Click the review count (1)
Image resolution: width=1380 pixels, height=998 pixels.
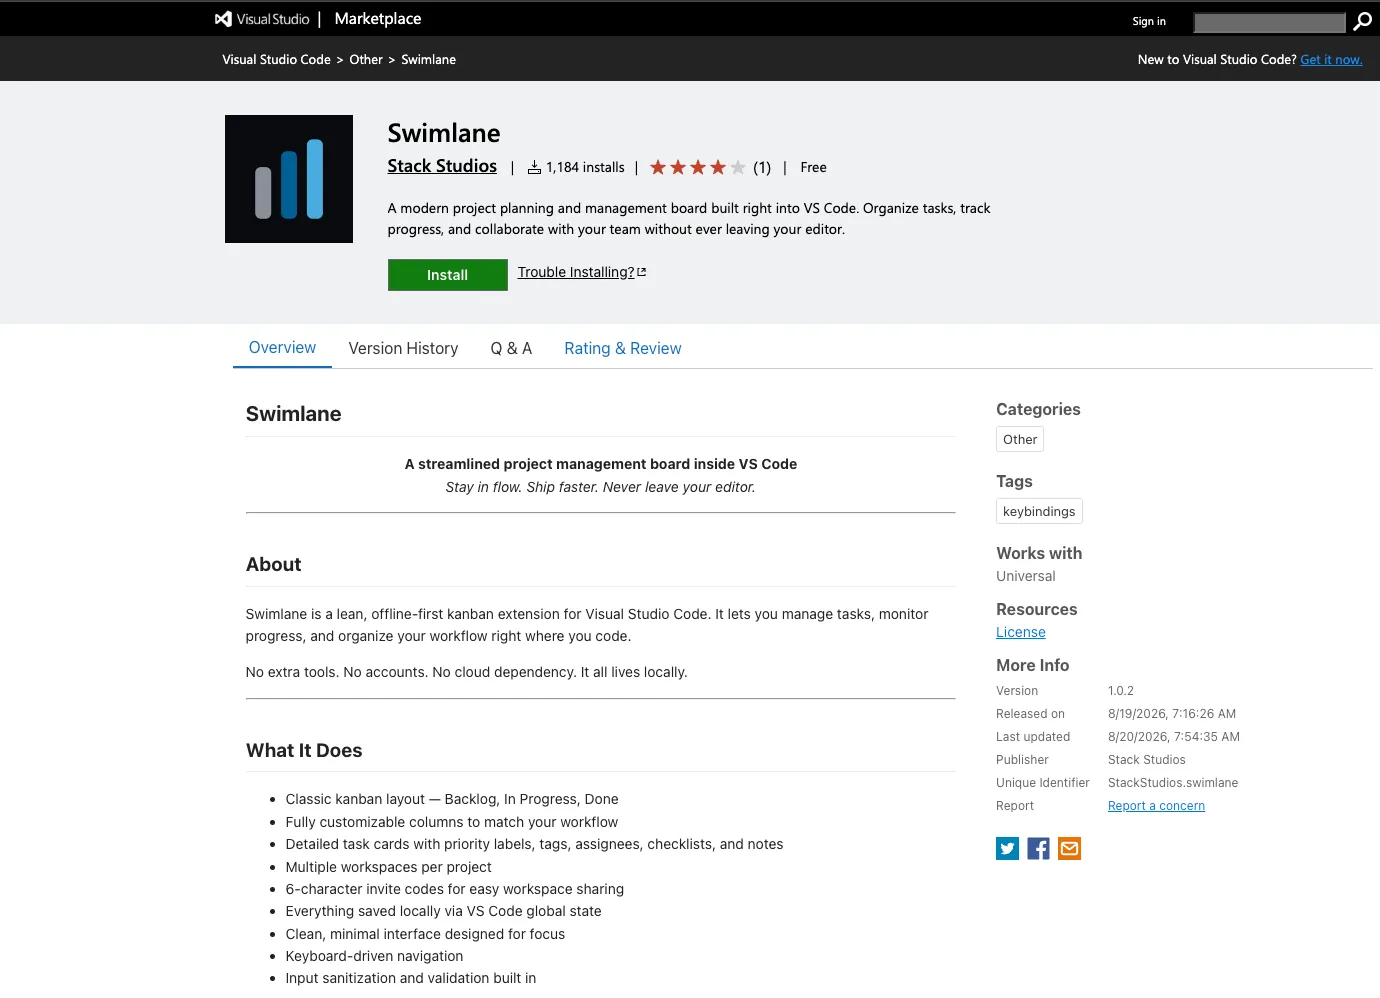pyautogui.click(x=762, y=167)
